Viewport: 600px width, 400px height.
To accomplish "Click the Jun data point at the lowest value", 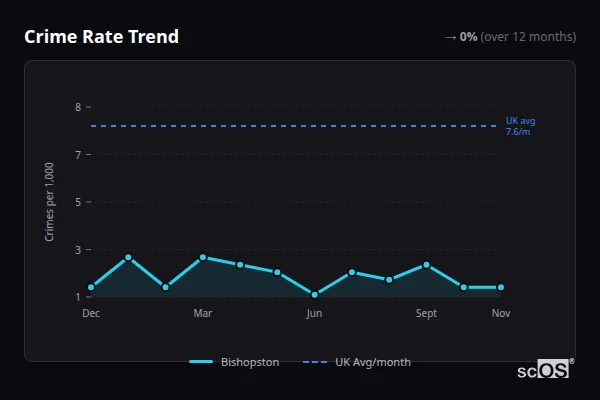I will point(315,294).
